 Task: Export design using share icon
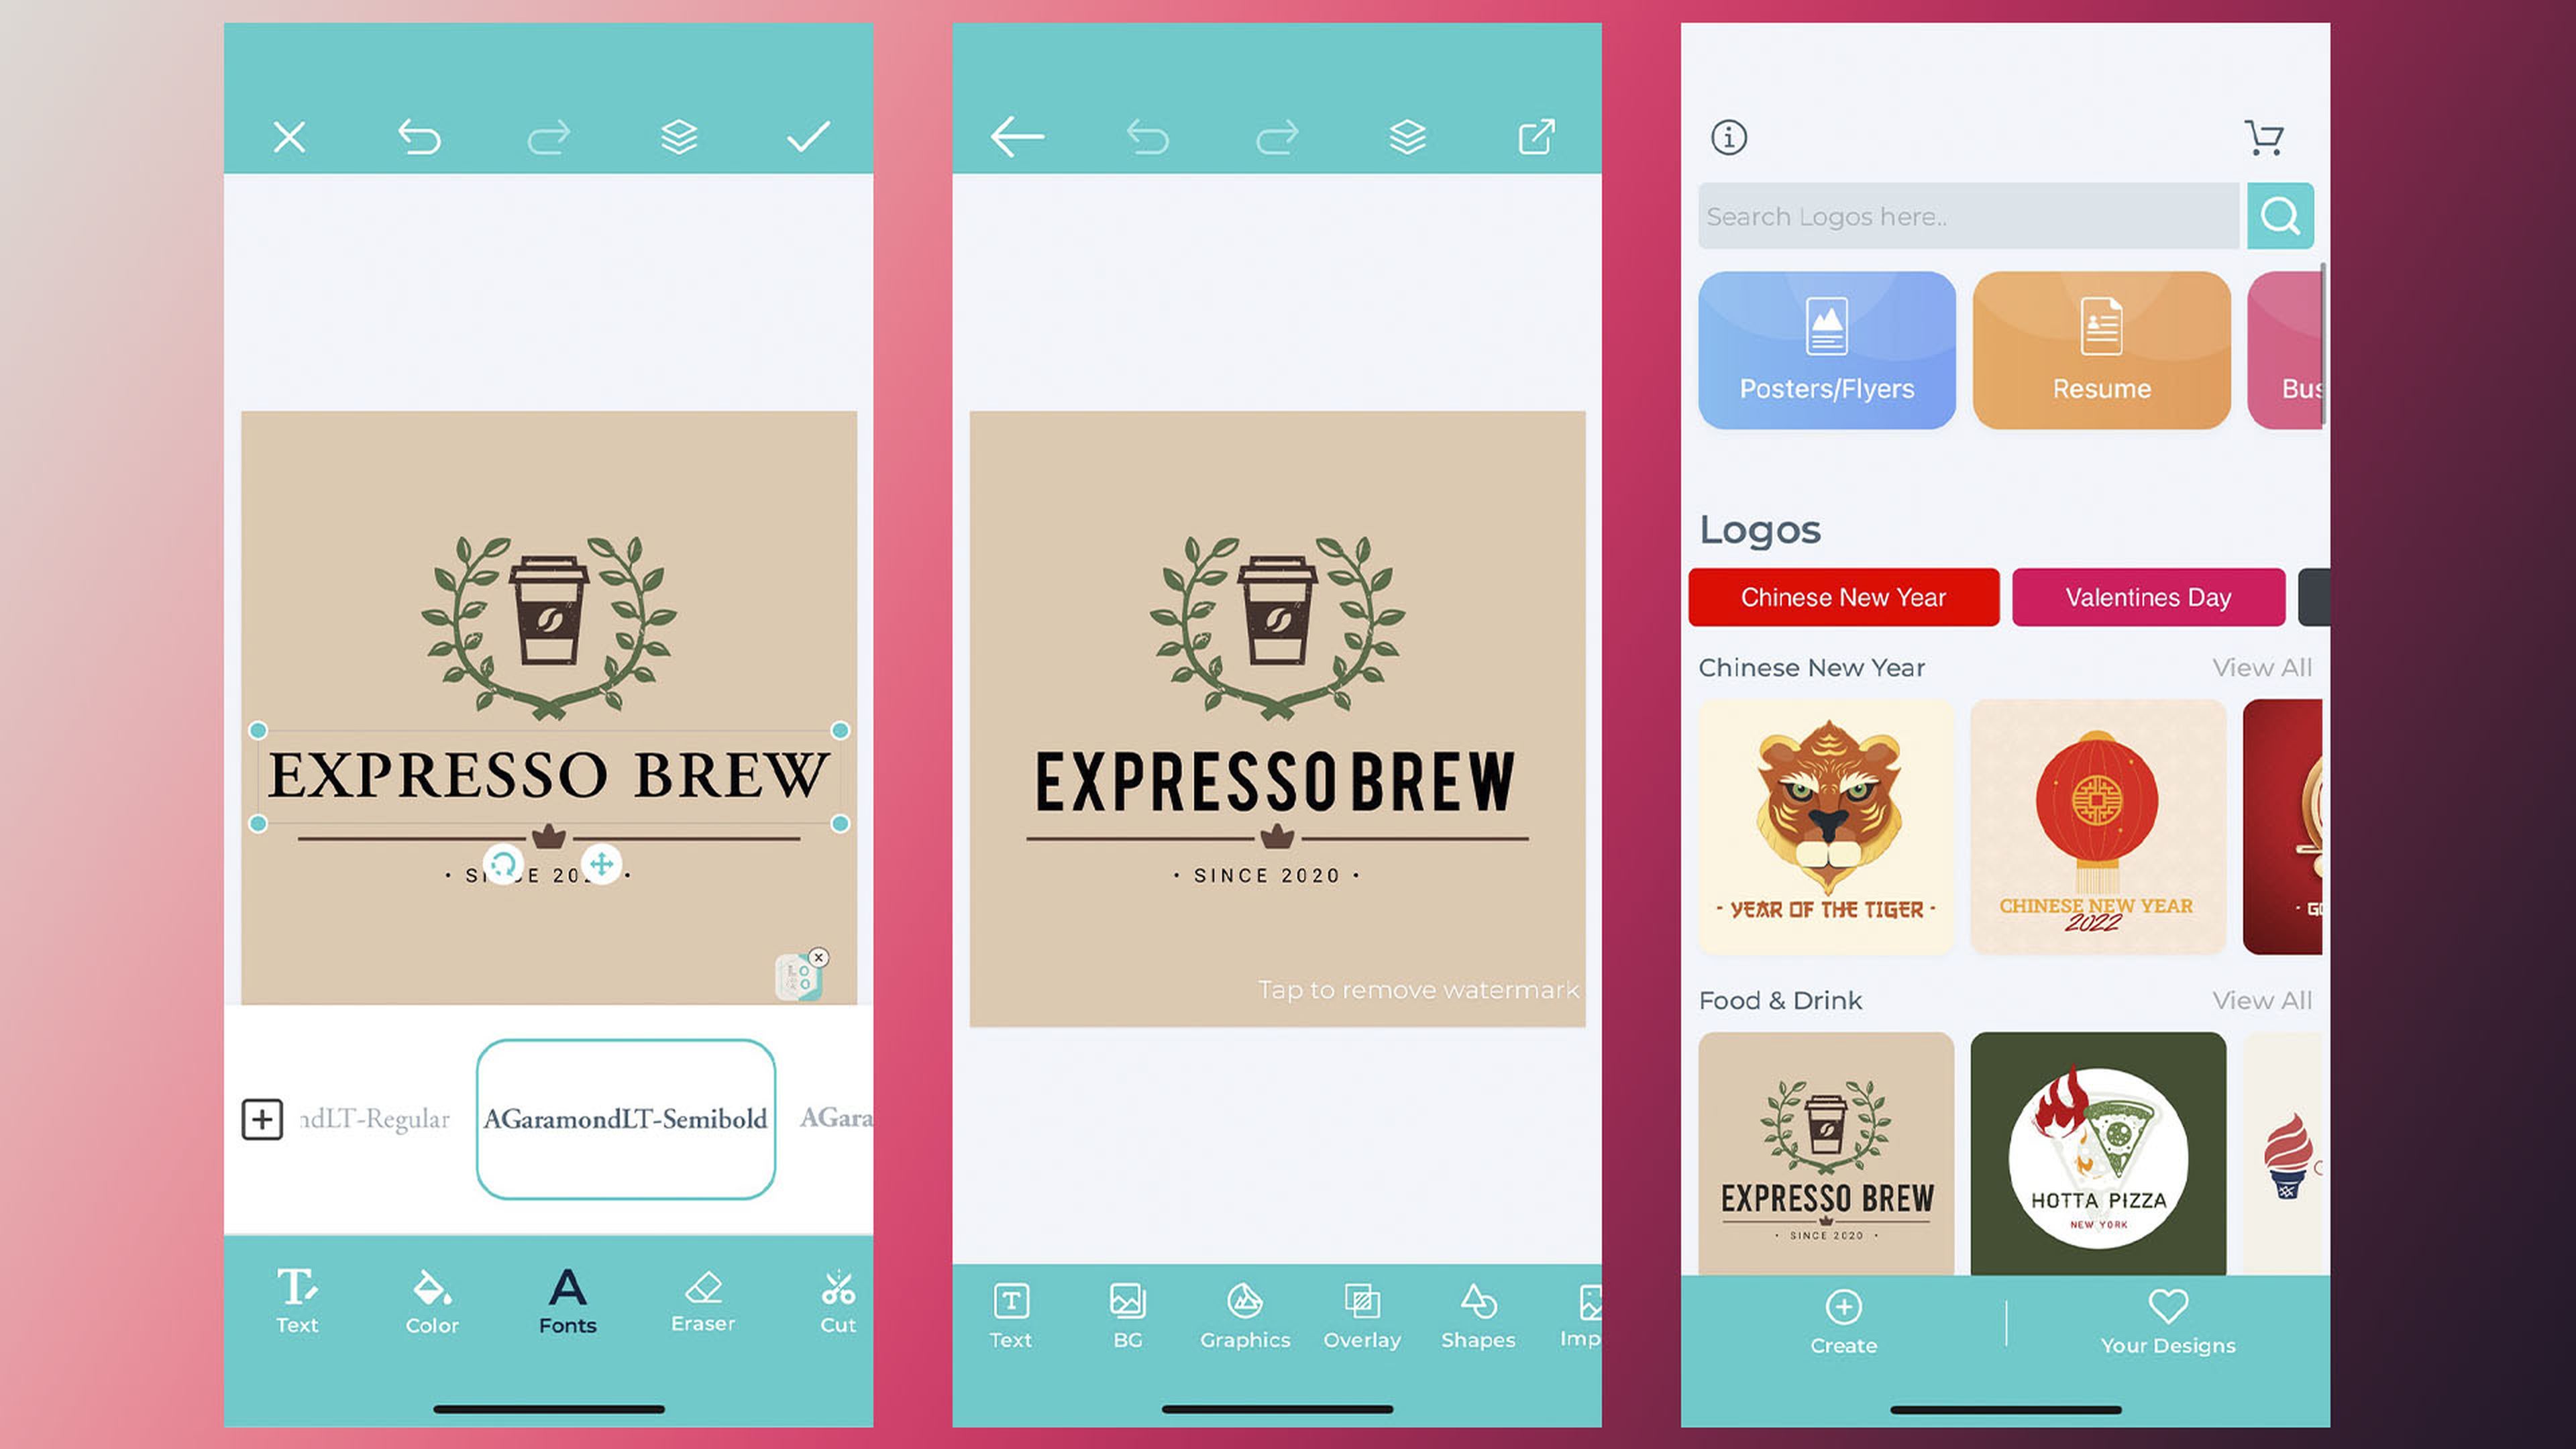tap(1534, 136)
